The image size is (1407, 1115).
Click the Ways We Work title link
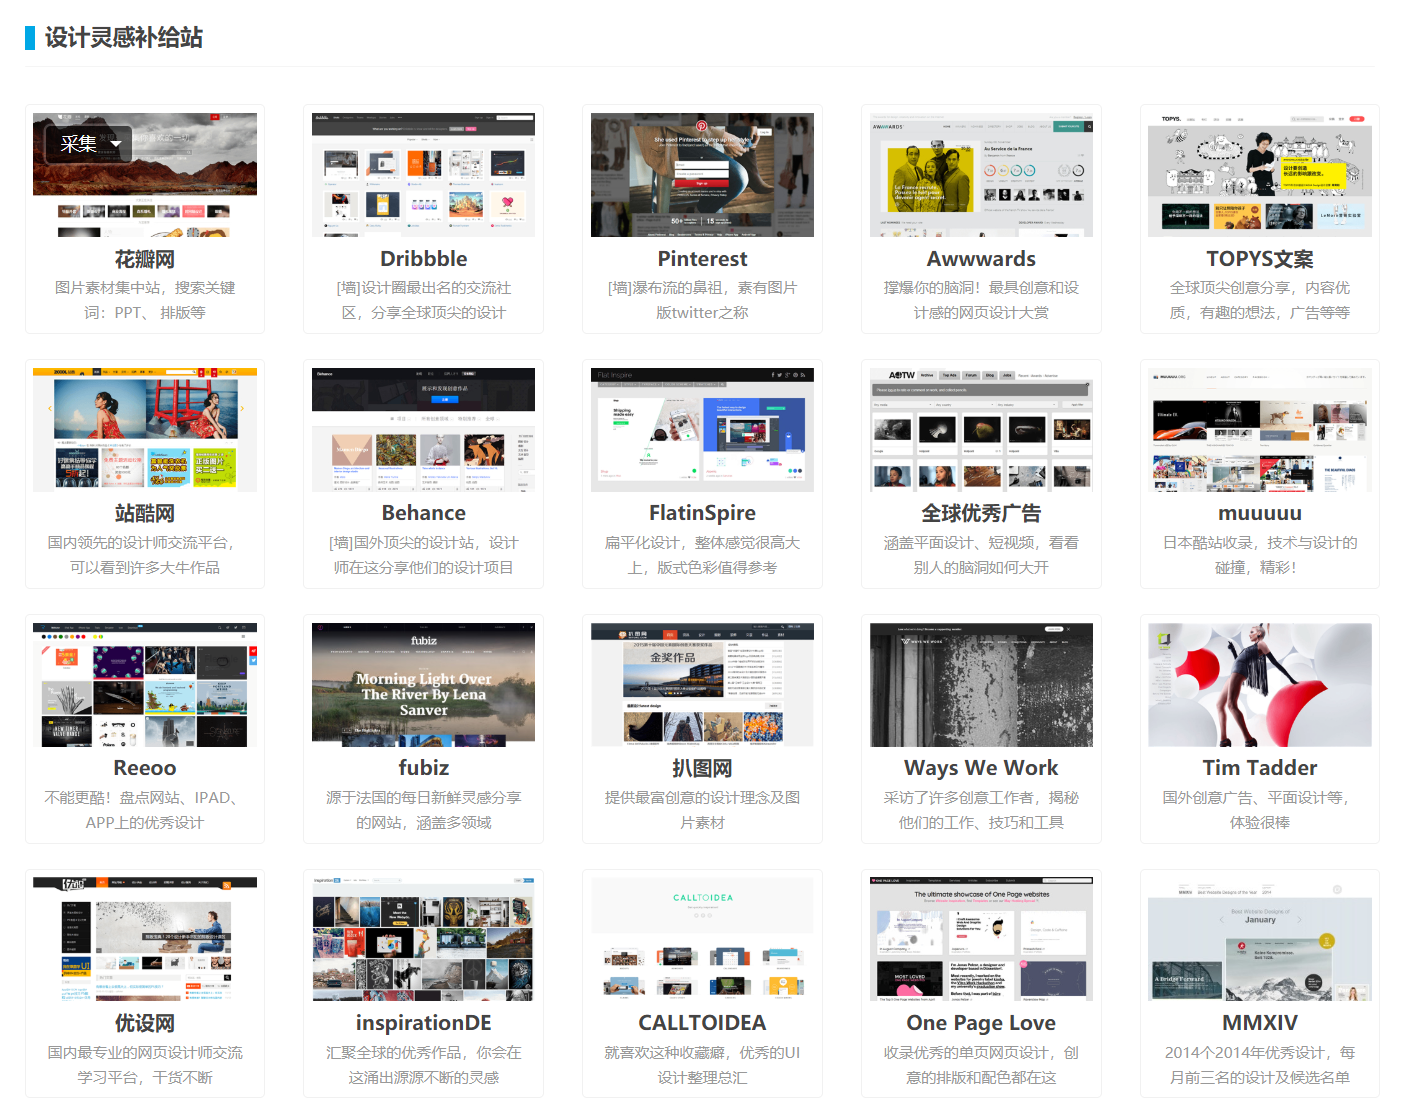[x=981, y=768]
